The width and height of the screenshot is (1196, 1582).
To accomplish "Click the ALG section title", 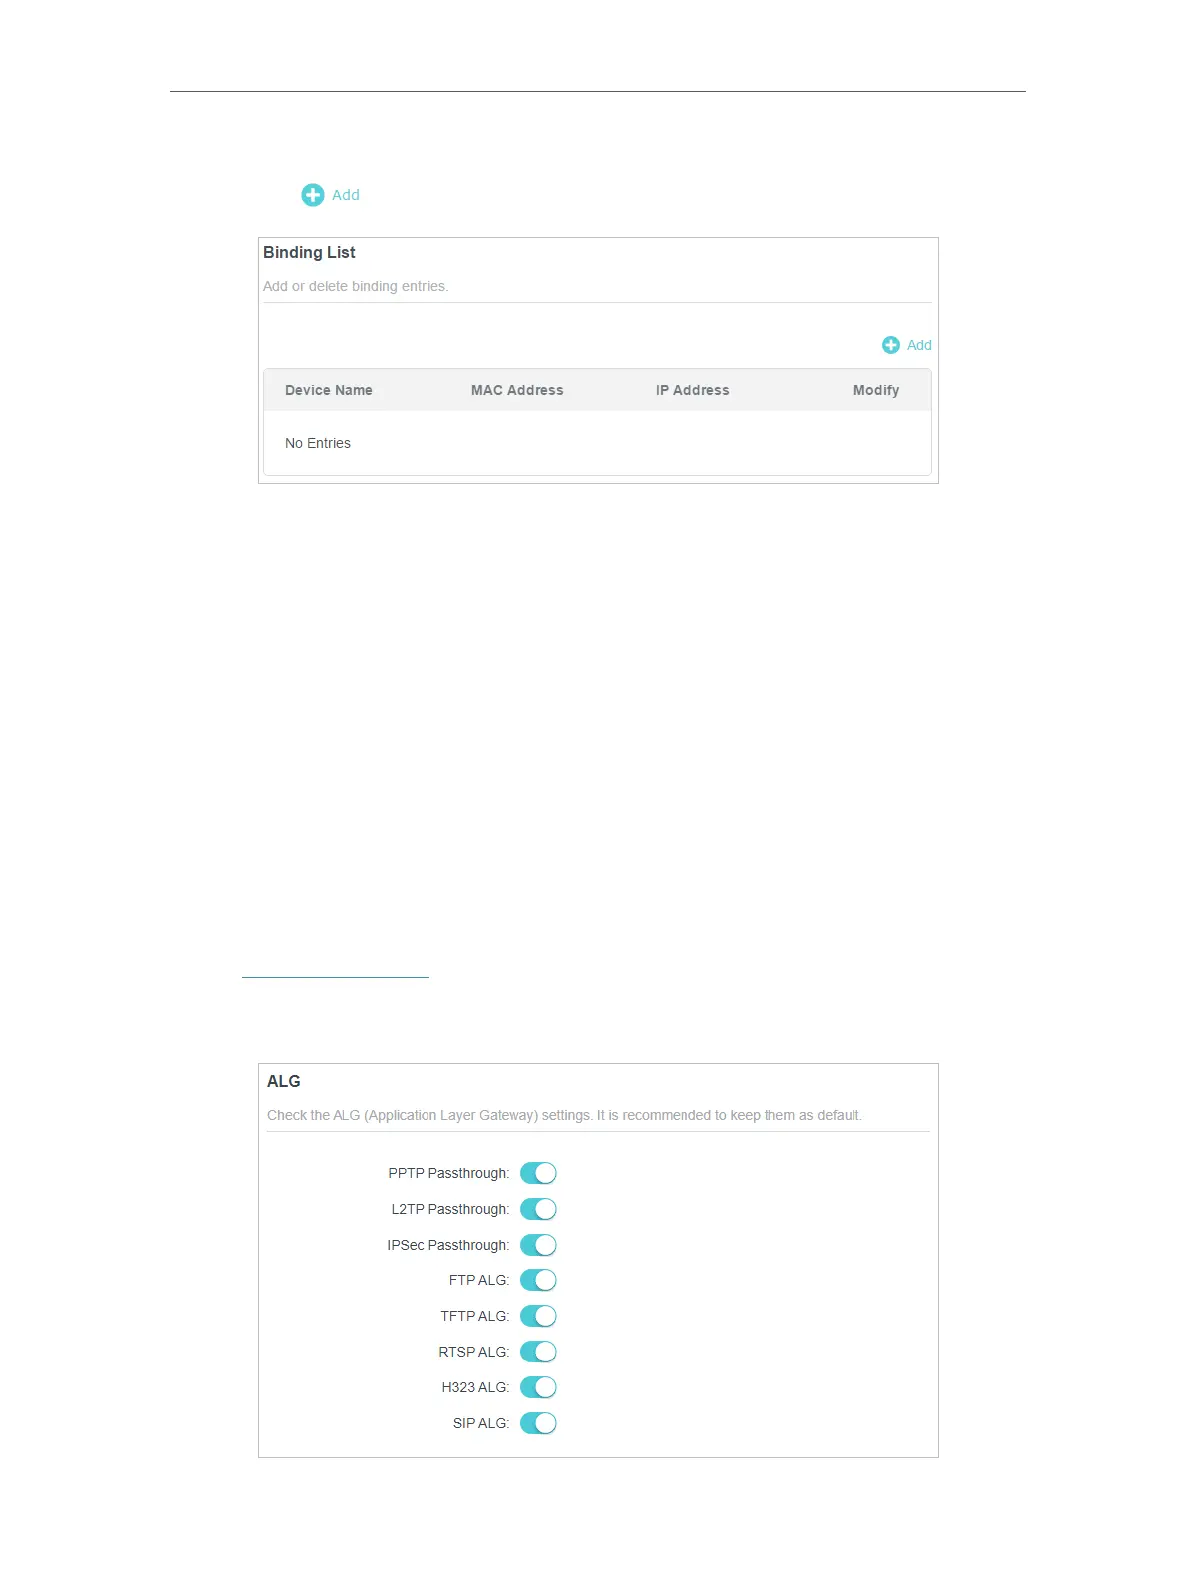I will click(284, 1081).
